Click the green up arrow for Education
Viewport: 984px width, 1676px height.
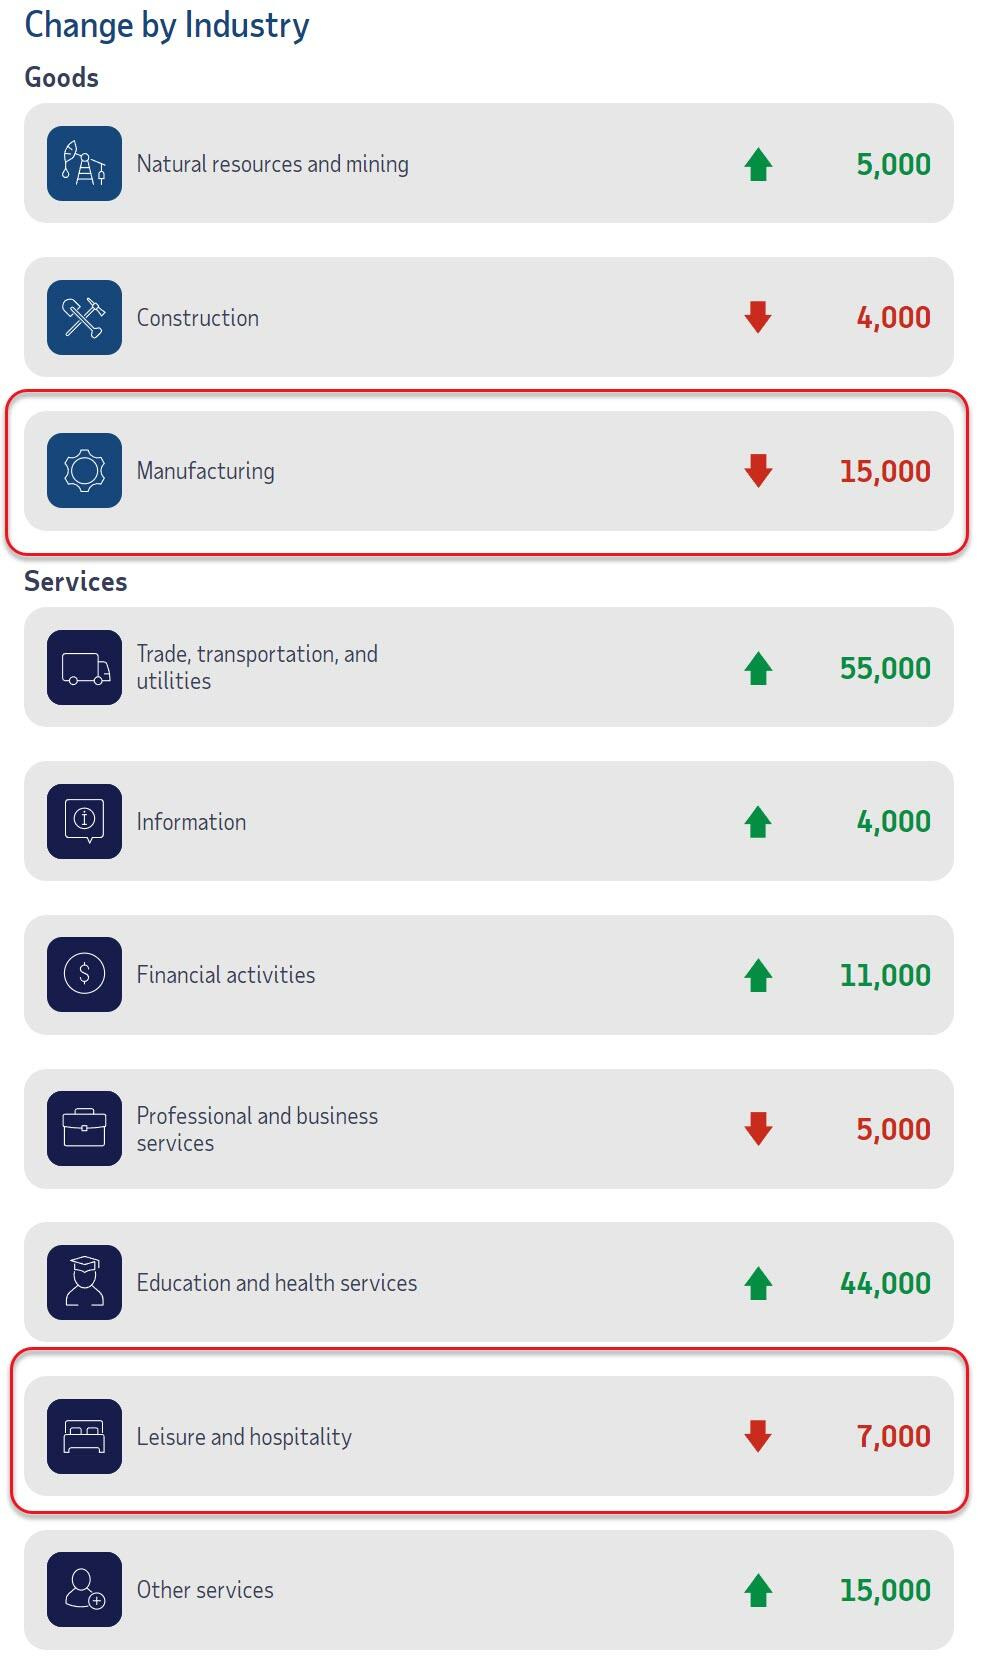758,1283
